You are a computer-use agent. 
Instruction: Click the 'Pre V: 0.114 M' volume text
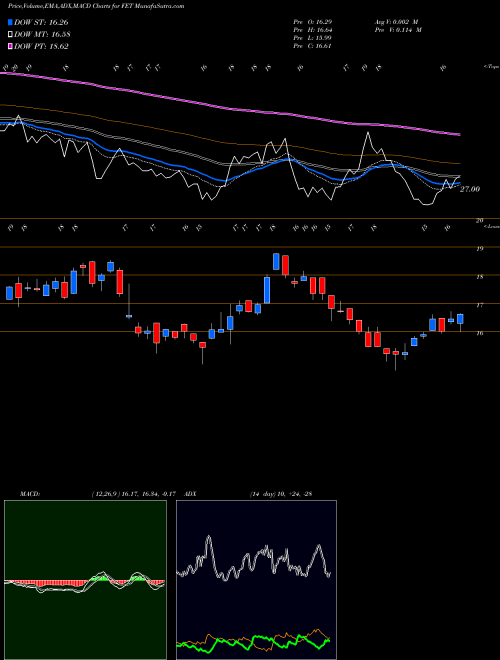[x=398, y=30]
